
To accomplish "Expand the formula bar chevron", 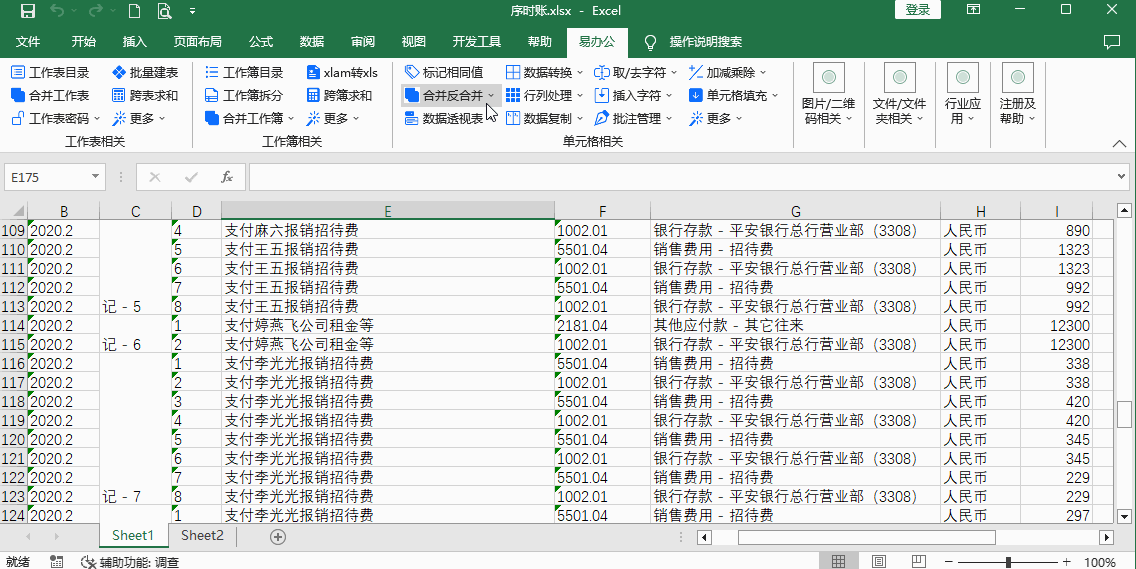I will [x=1122, y=176].
